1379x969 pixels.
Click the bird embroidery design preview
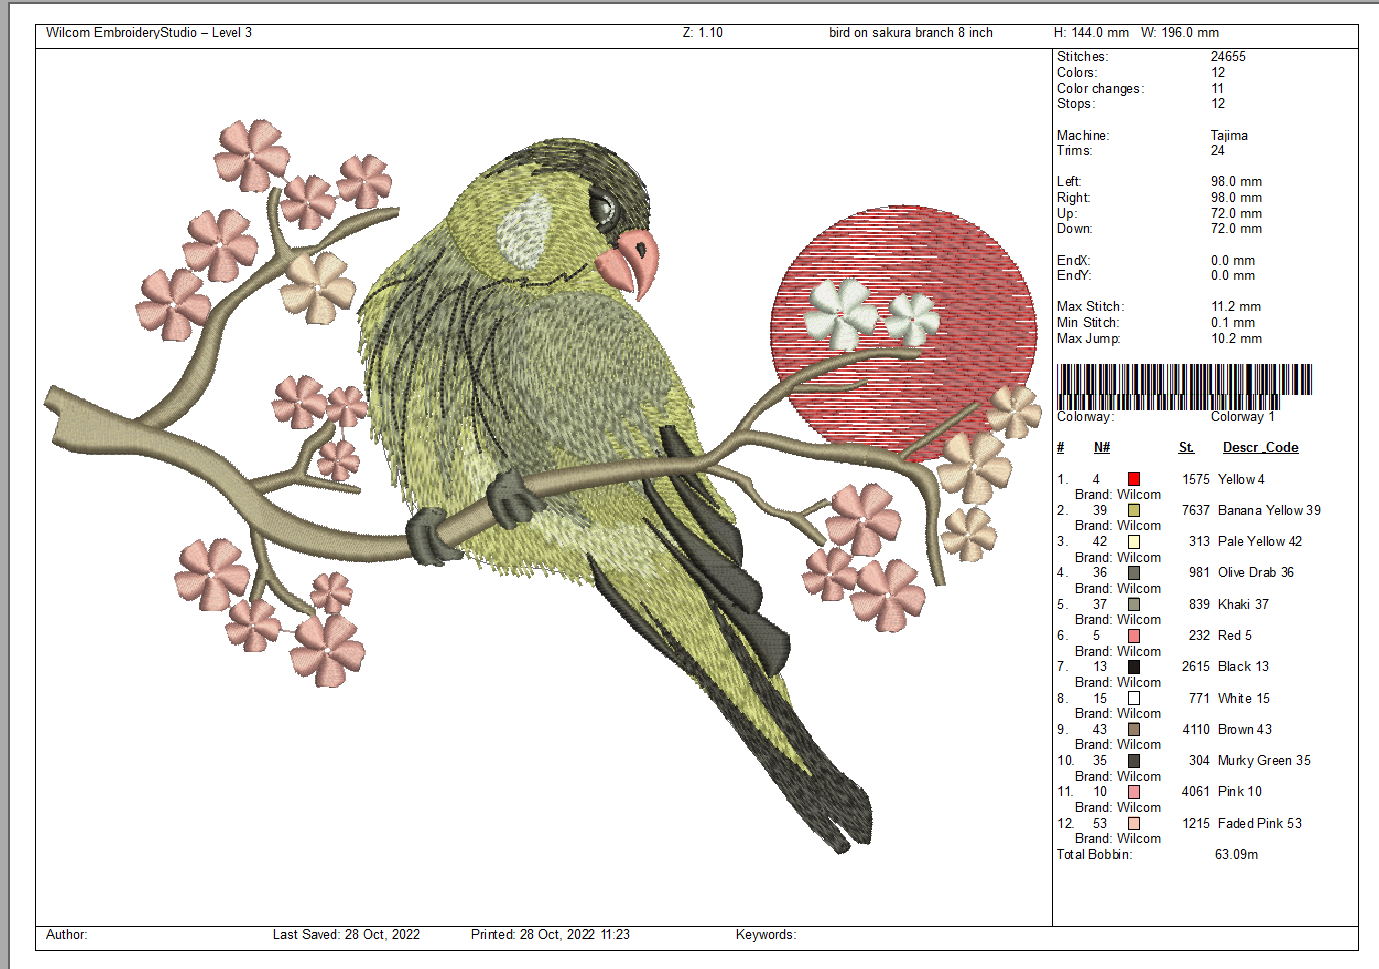(543, 488)
